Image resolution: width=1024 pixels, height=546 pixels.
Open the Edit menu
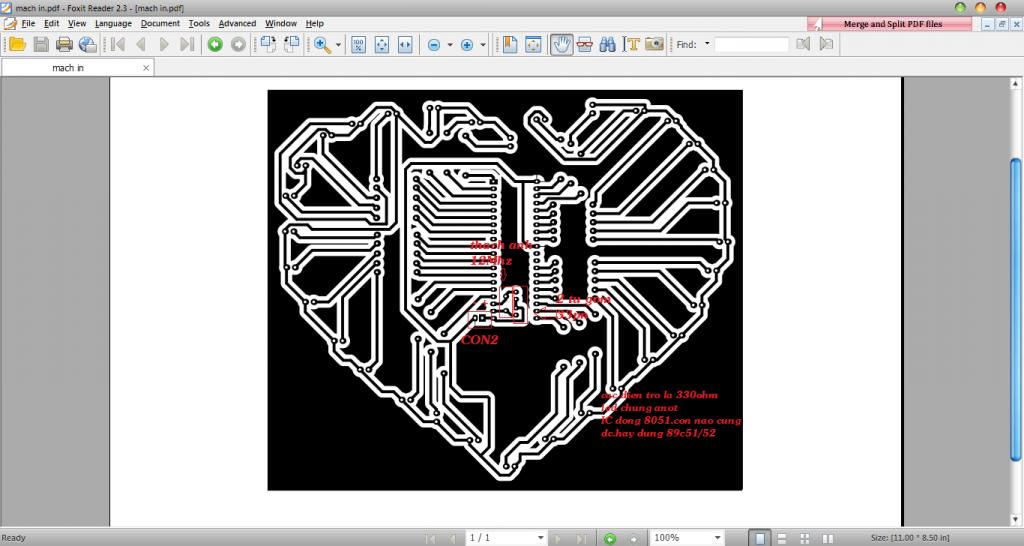point(52,23)
